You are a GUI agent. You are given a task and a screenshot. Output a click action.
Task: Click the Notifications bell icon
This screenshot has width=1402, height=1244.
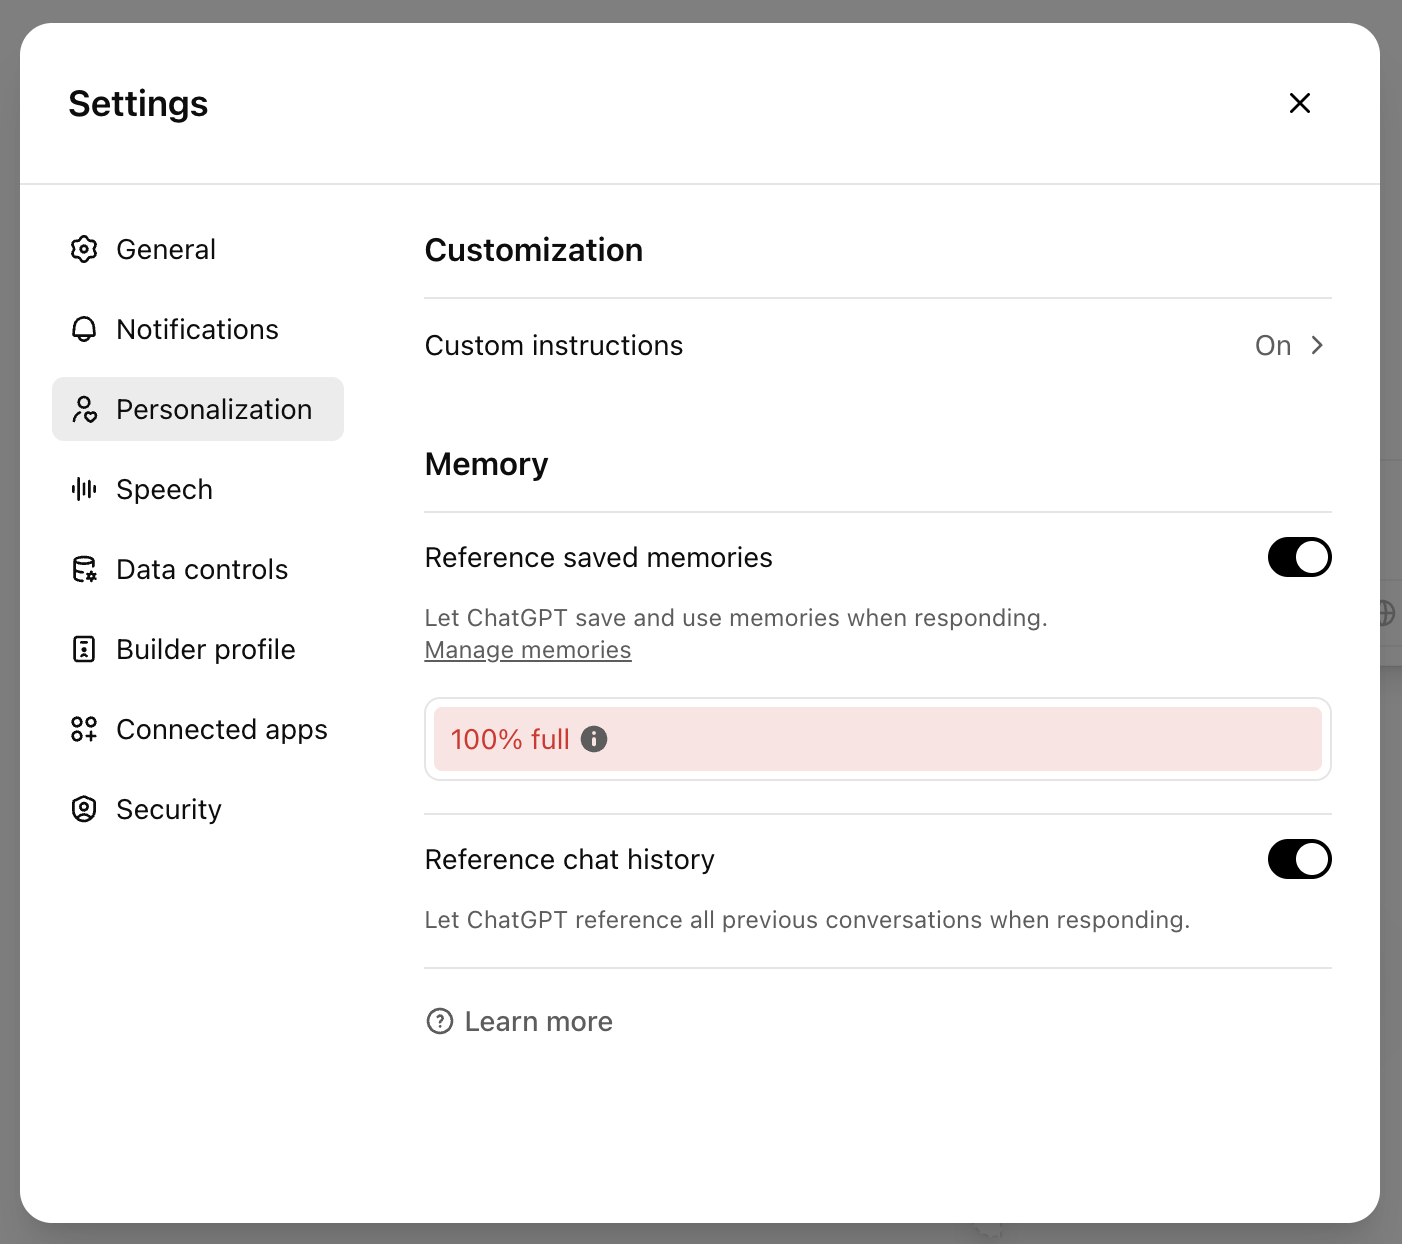pyautogui.click(x=84, y=329)
